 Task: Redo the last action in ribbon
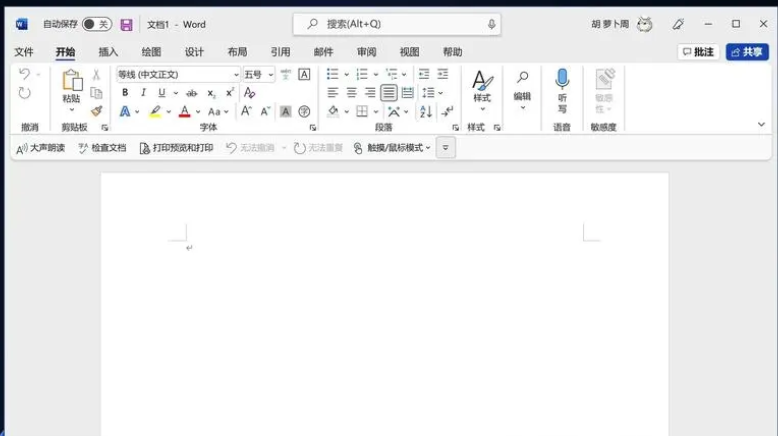point(24,93)
